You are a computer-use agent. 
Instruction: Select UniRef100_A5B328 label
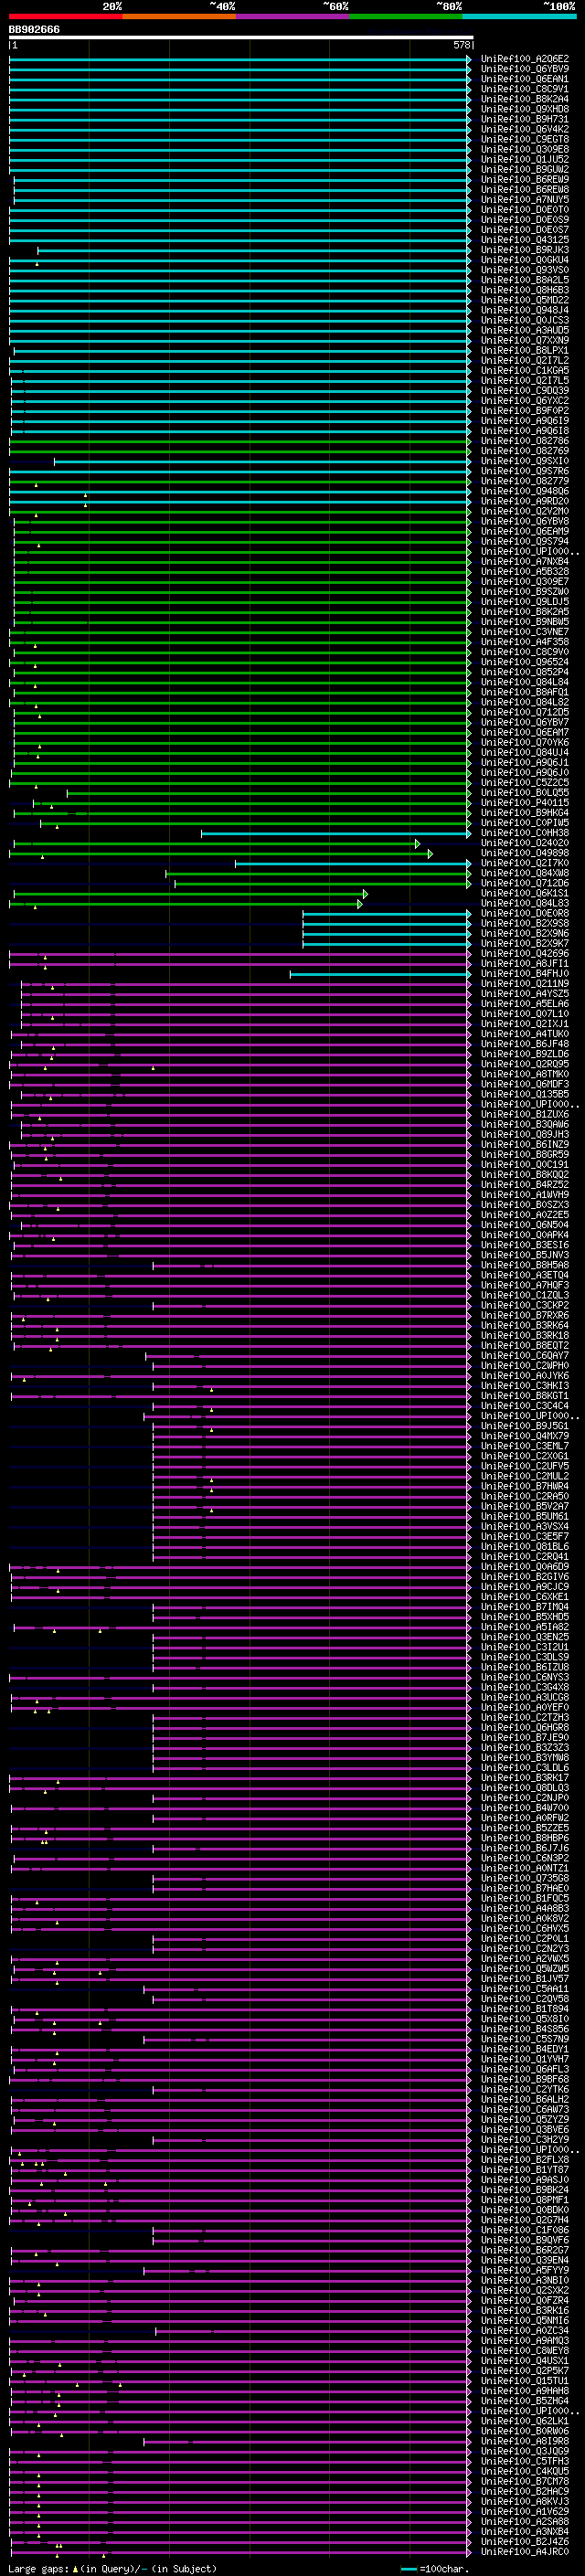click(525, 572)
